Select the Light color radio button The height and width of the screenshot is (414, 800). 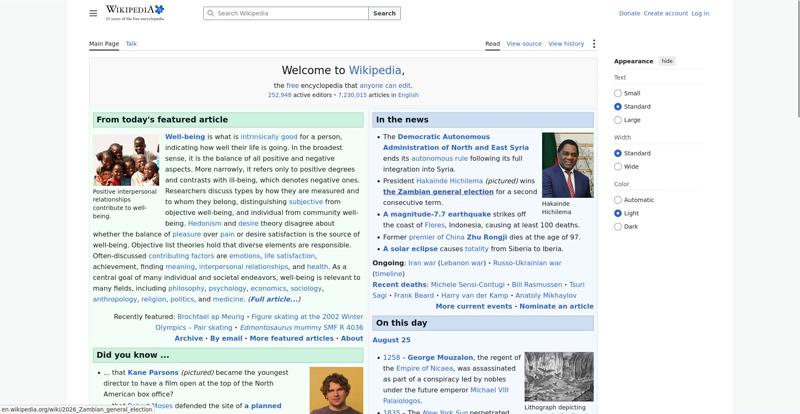click(618, 213)
